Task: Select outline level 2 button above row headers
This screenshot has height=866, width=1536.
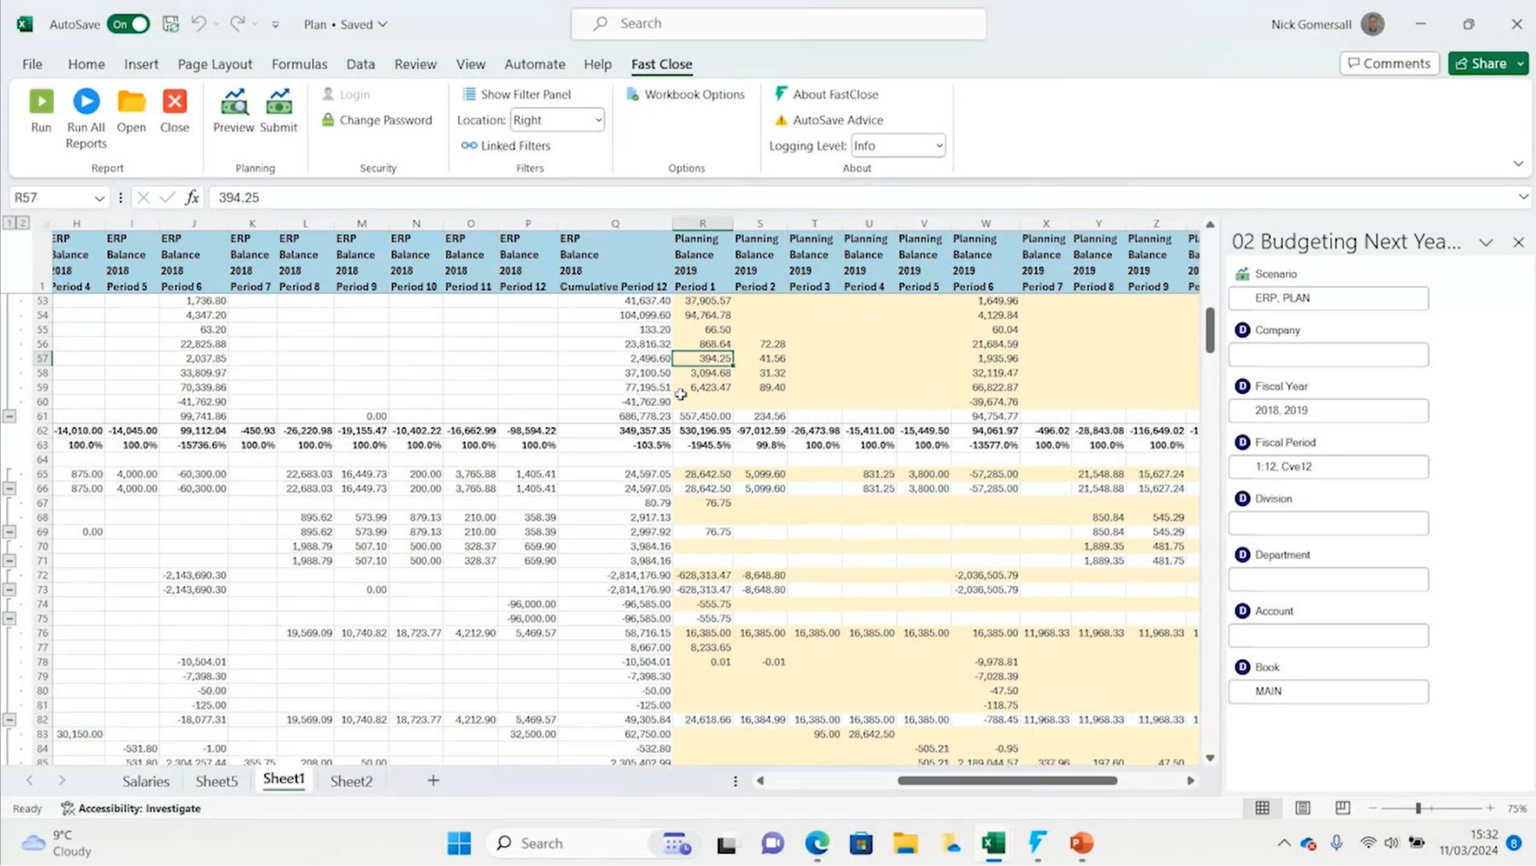Action: point(21,223)
